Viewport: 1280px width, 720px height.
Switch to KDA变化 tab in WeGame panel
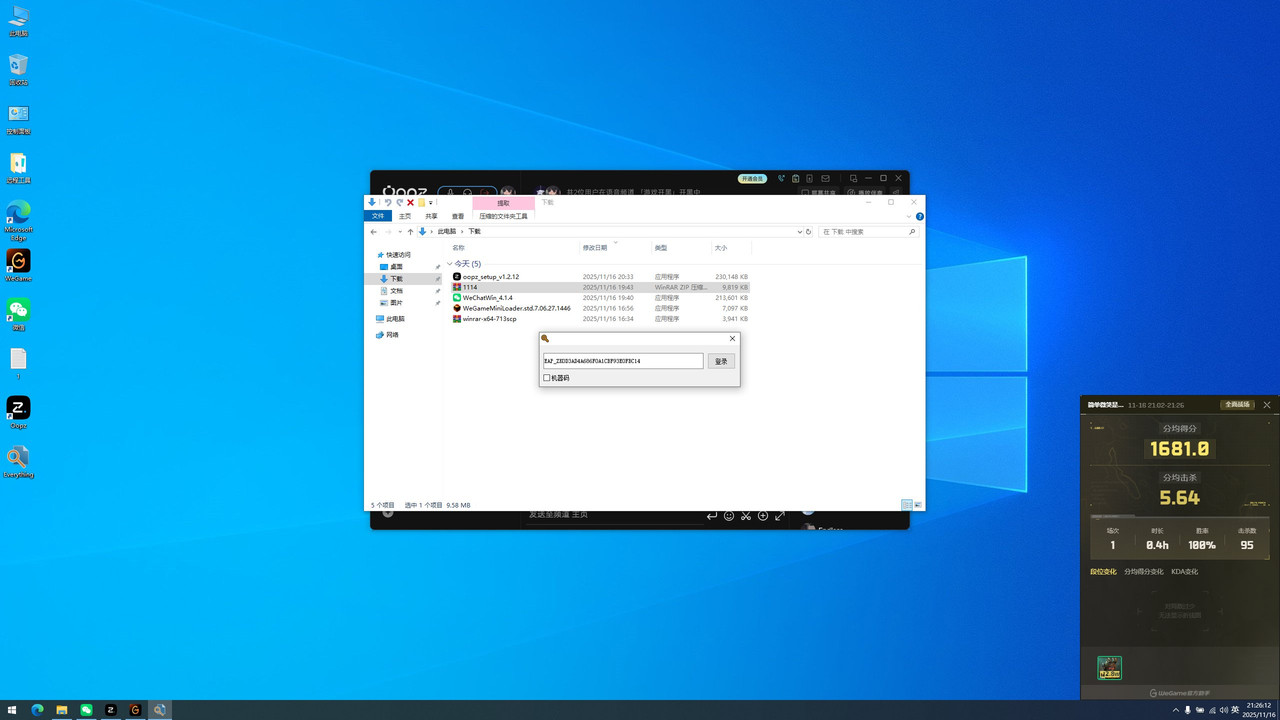[1185, 572]
